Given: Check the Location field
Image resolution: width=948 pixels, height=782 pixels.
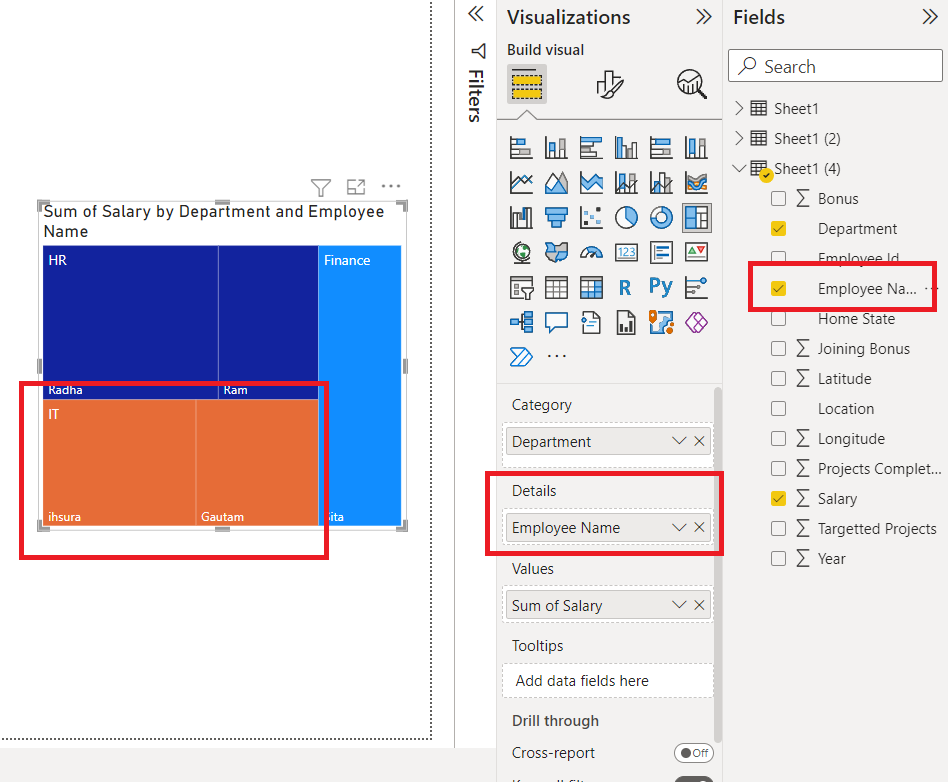Looking at the screenshot, I should click(x=779, y=409).
